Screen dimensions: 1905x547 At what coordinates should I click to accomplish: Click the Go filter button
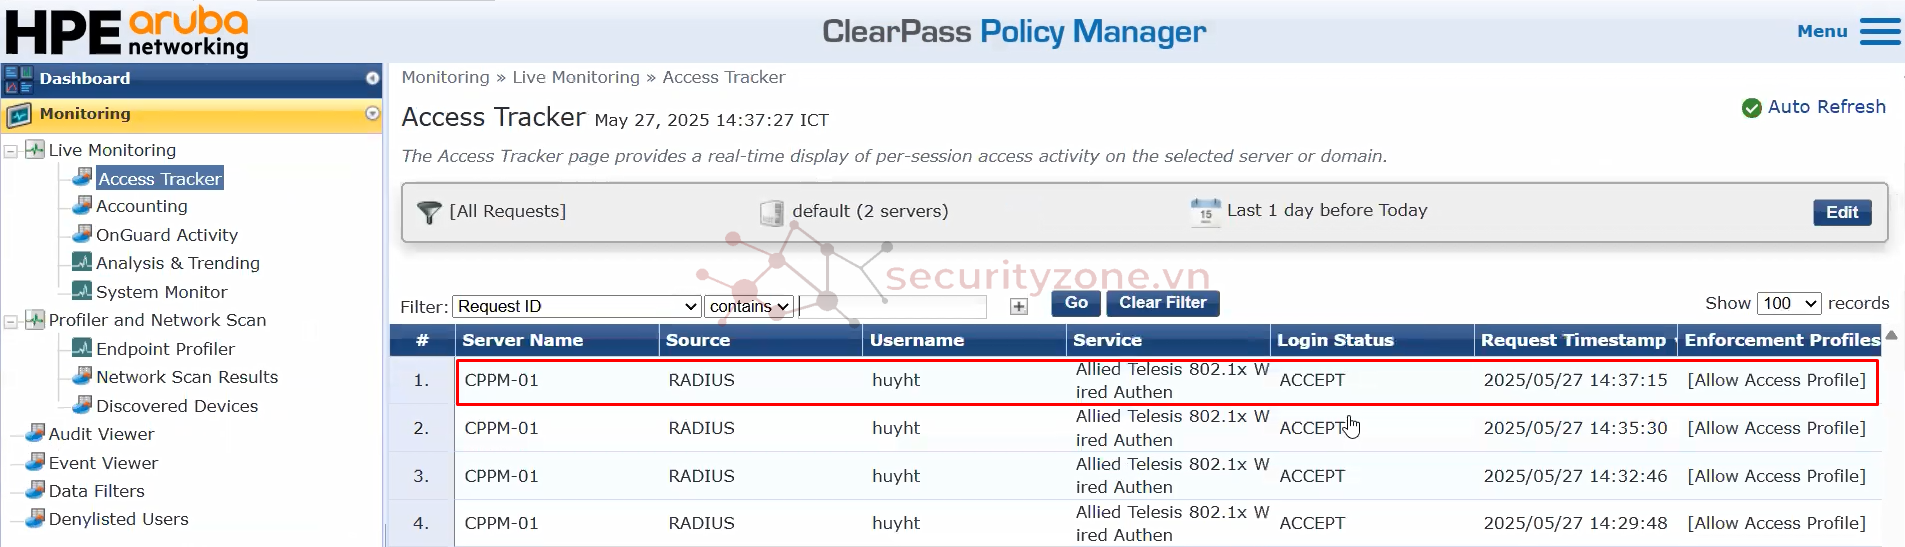click(x=1076, y=303)
